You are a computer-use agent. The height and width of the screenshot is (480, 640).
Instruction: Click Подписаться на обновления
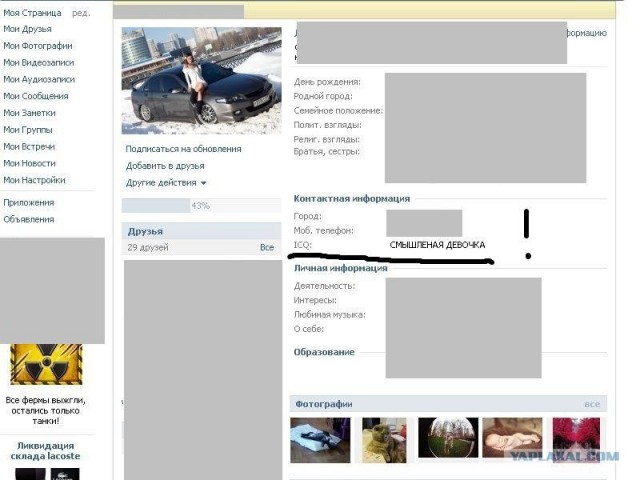183,149
